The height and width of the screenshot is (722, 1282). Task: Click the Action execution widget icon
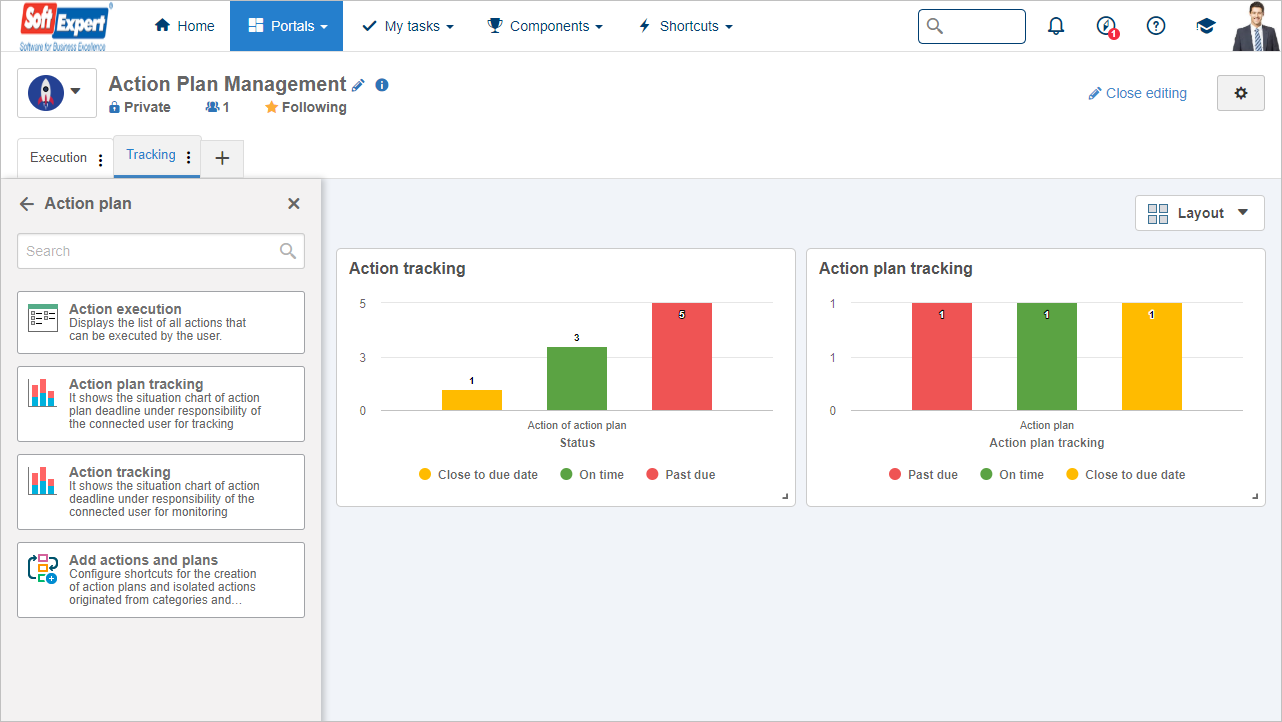43,317
